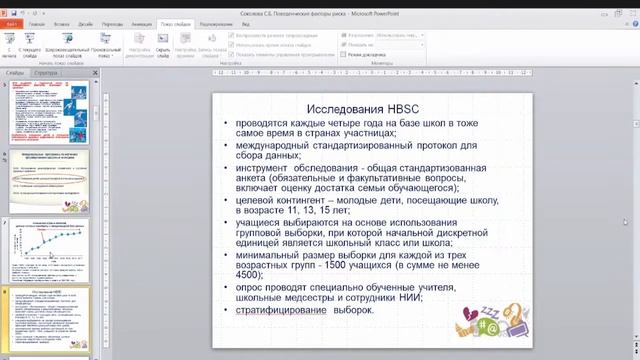This screenshot has width=640, height=360.
Task: Click main editor scroll down arrow
Action: (636, 337)
